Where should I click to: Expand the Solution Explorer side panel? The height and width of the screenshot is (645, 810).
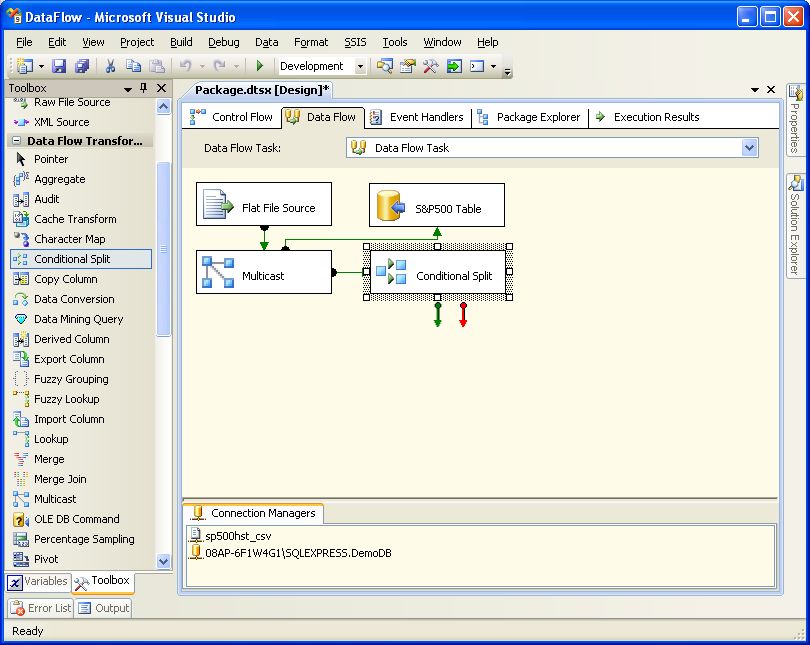pos(796,226)
